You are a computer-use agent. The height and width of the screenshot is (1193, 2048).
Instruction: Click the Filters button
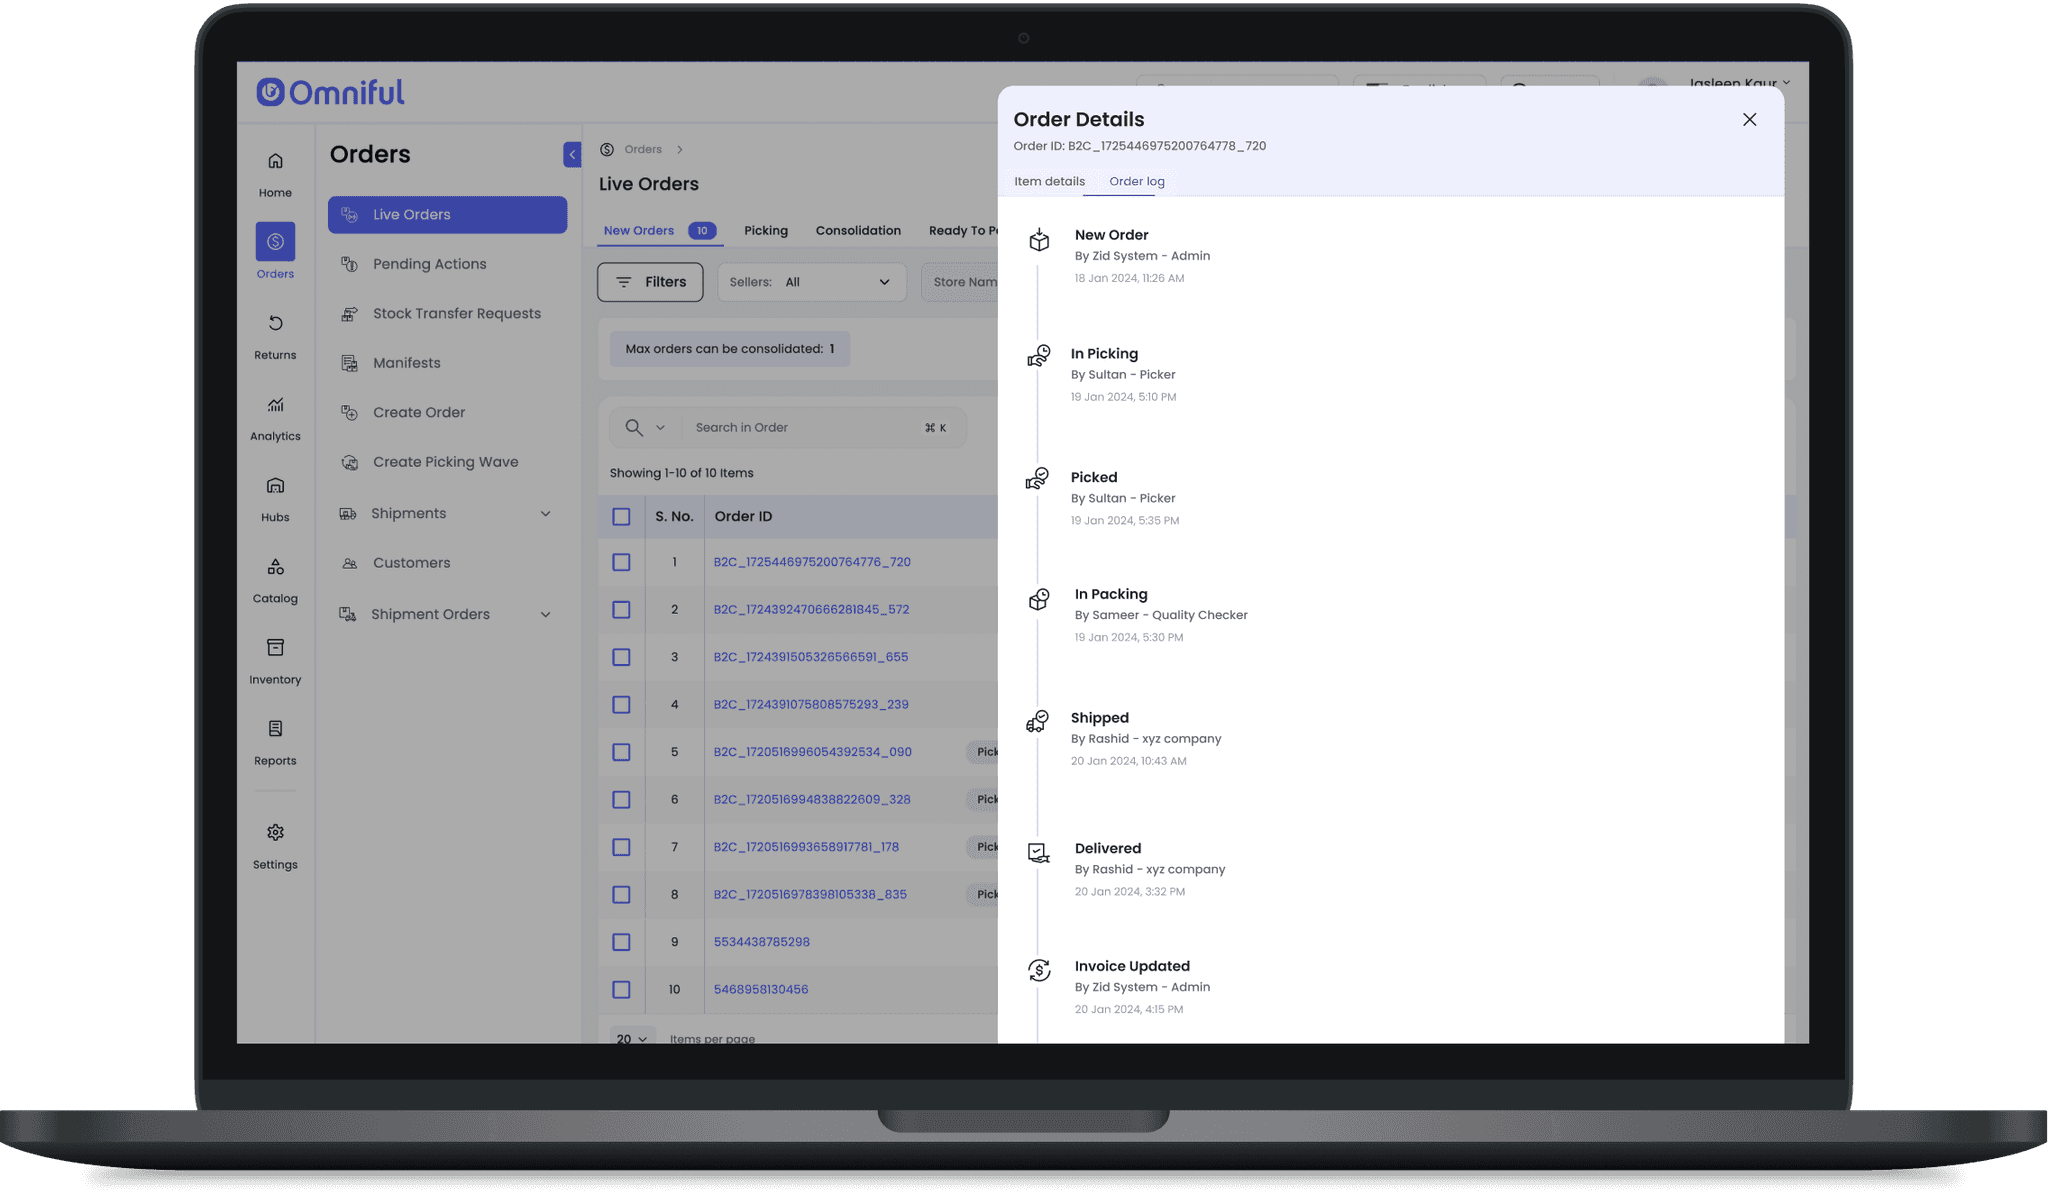pos(650,282)
